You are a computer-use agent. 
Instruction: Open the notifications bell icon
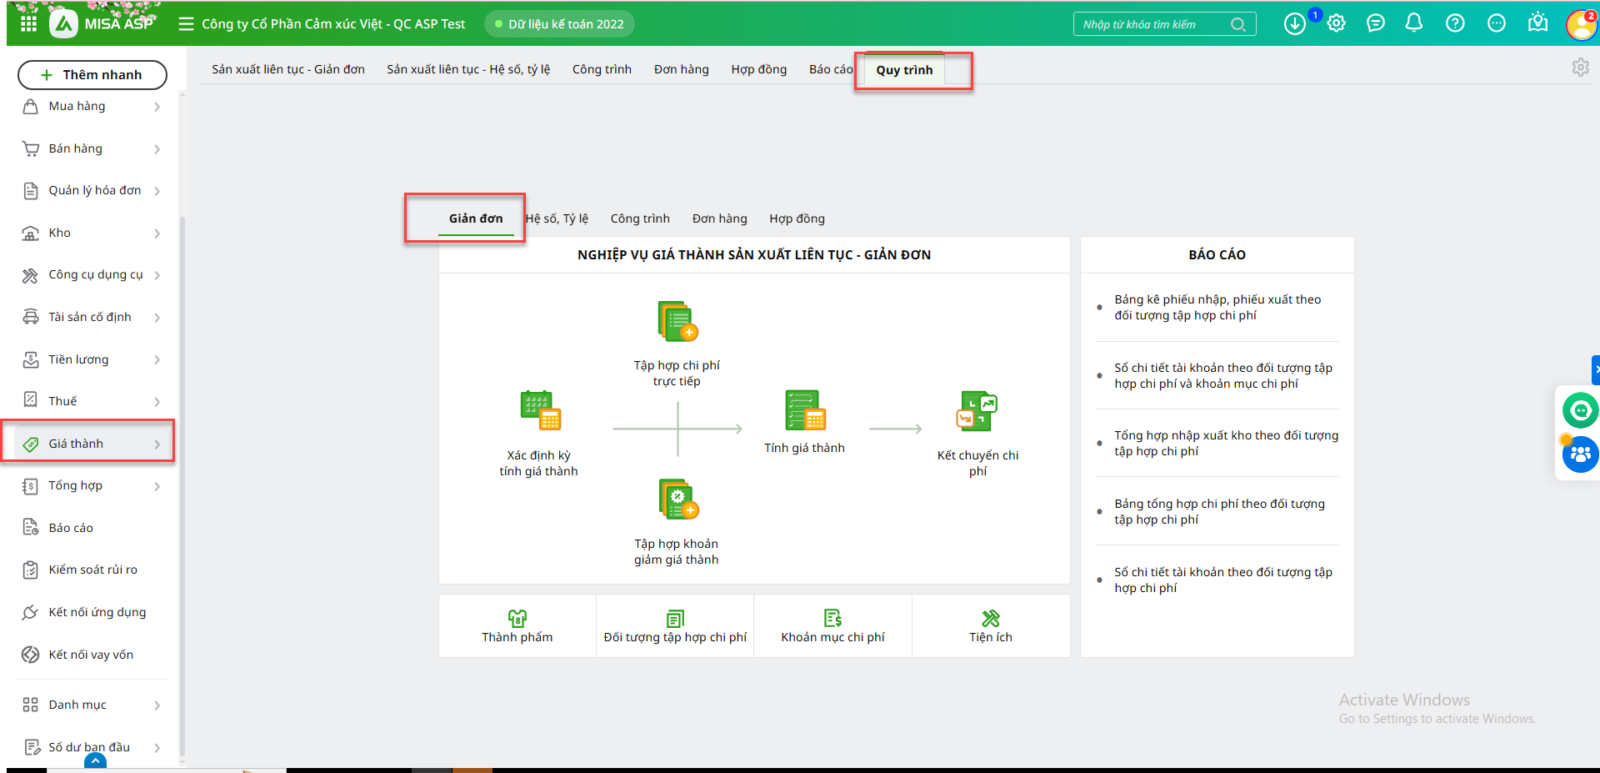pos(1414,23)
